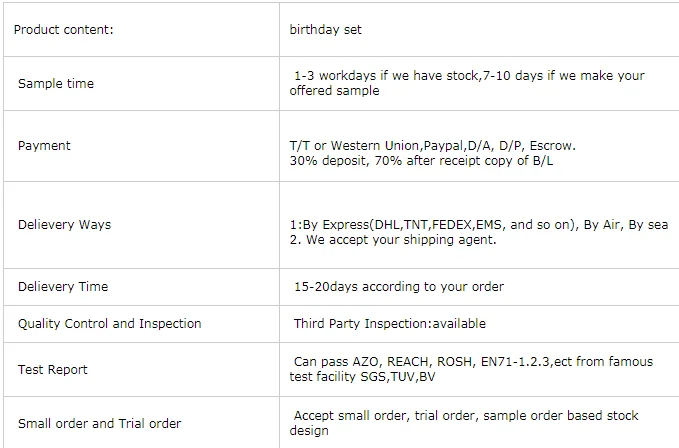Image resolution: width=679 pixels, height=448 pixels.
Task: Select the "Delievery Time" label
Action: (63, 287)
